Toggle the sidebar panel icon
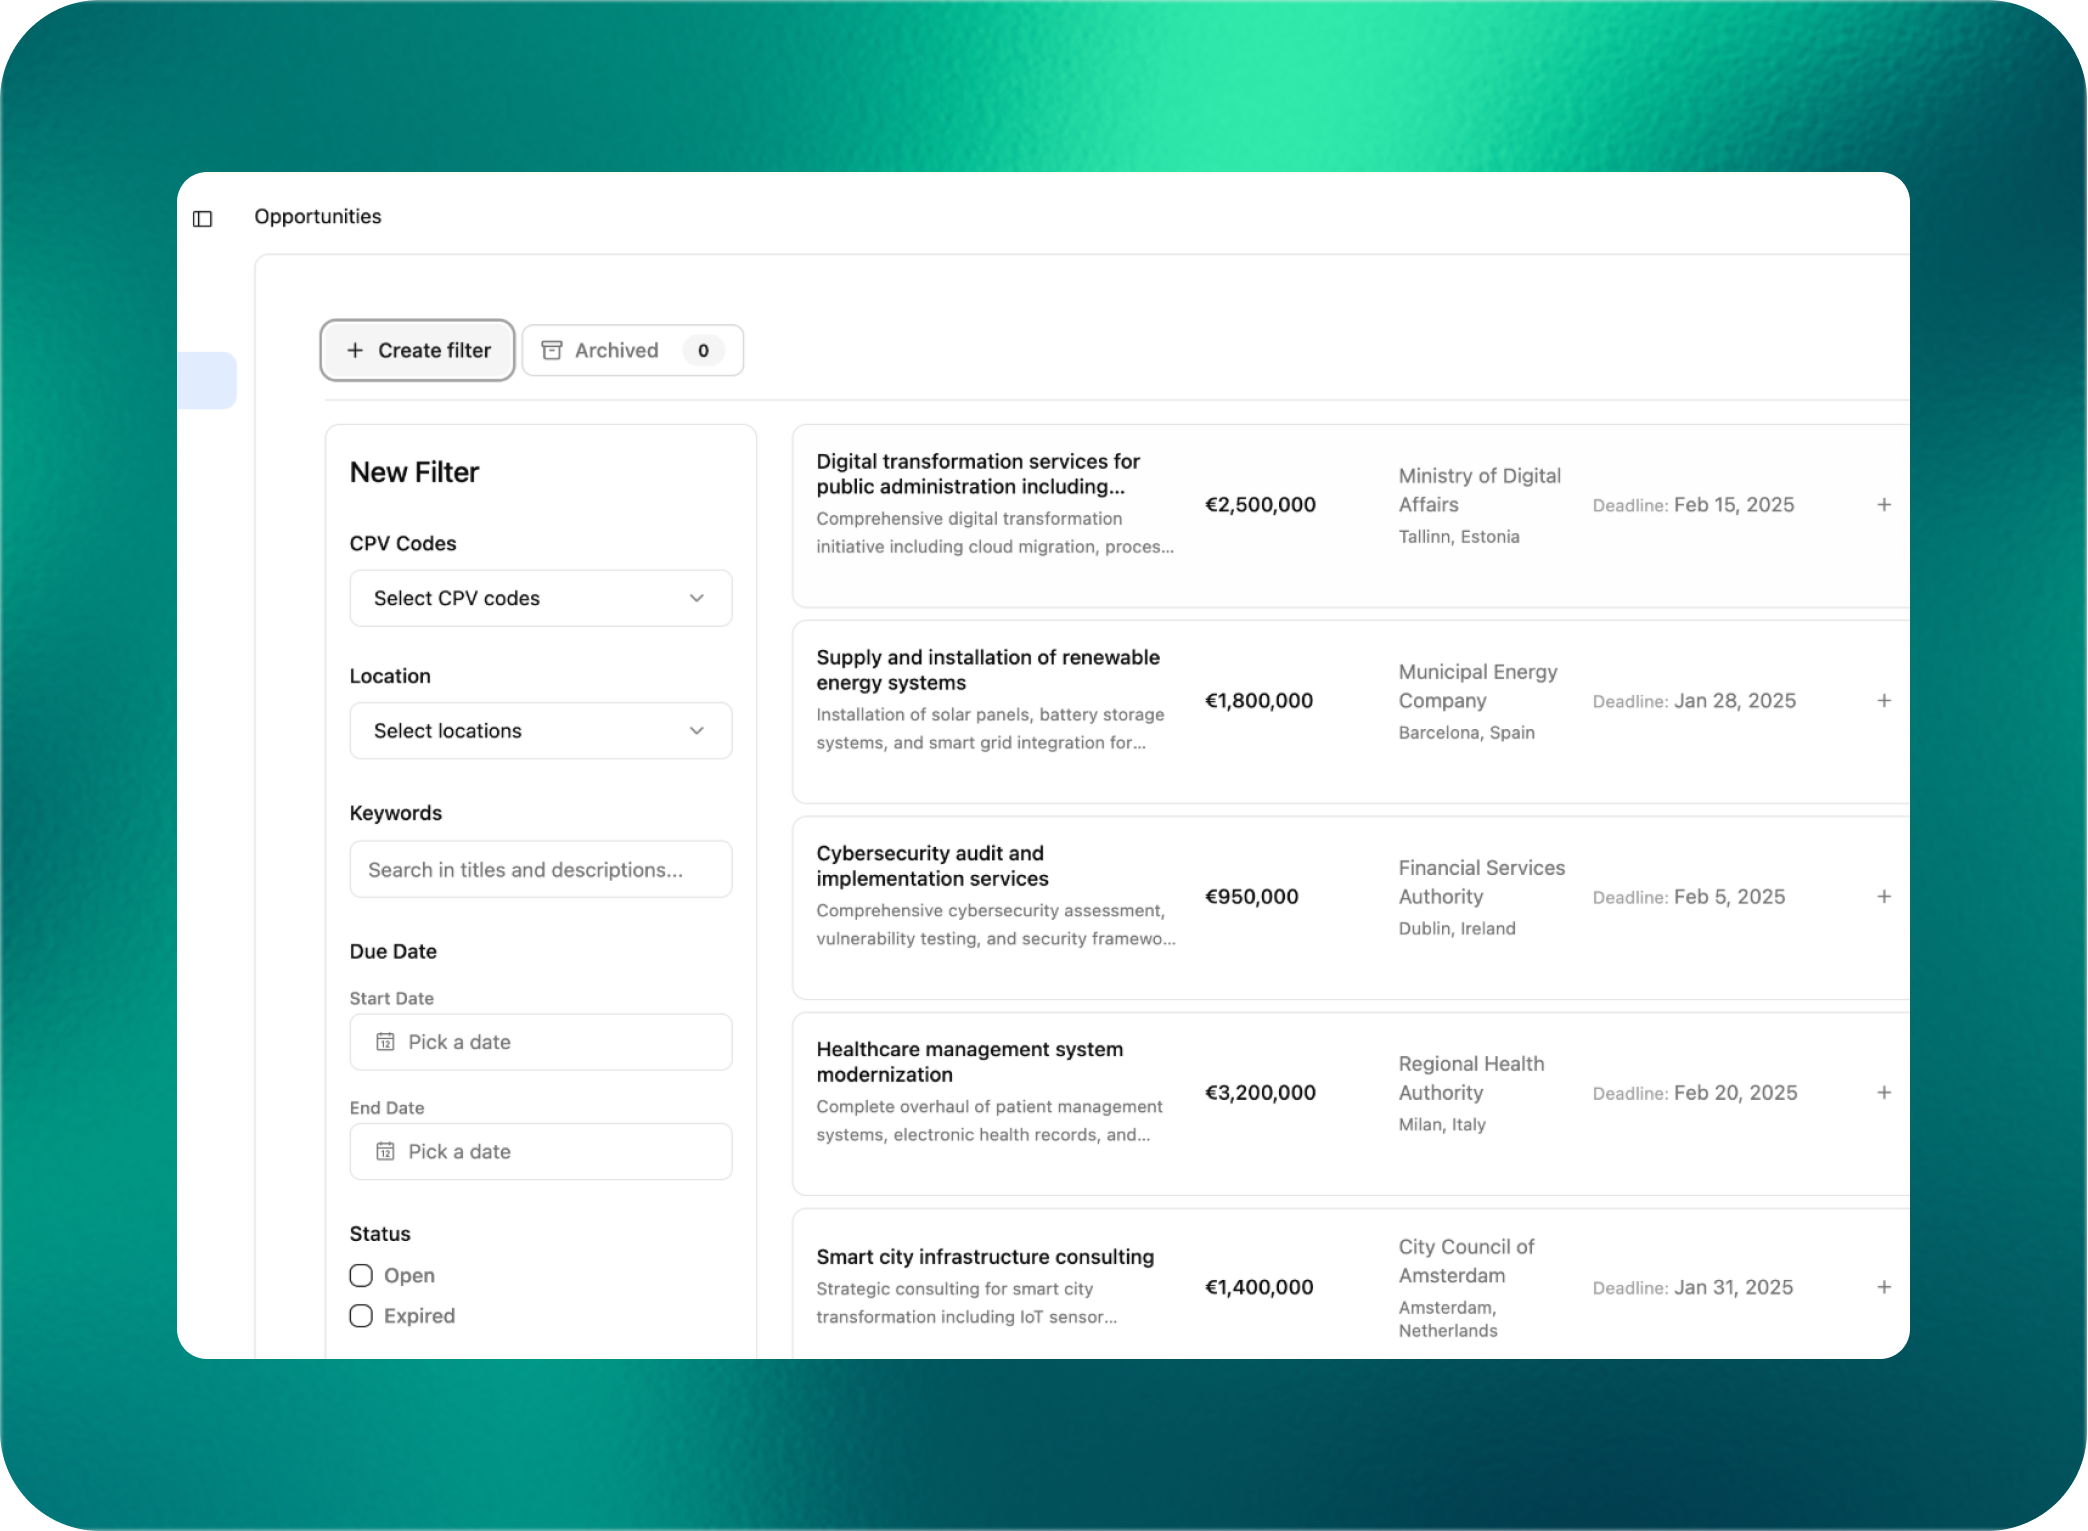The height and width of the screenshot is (1531, 2088). coord(202,218)
